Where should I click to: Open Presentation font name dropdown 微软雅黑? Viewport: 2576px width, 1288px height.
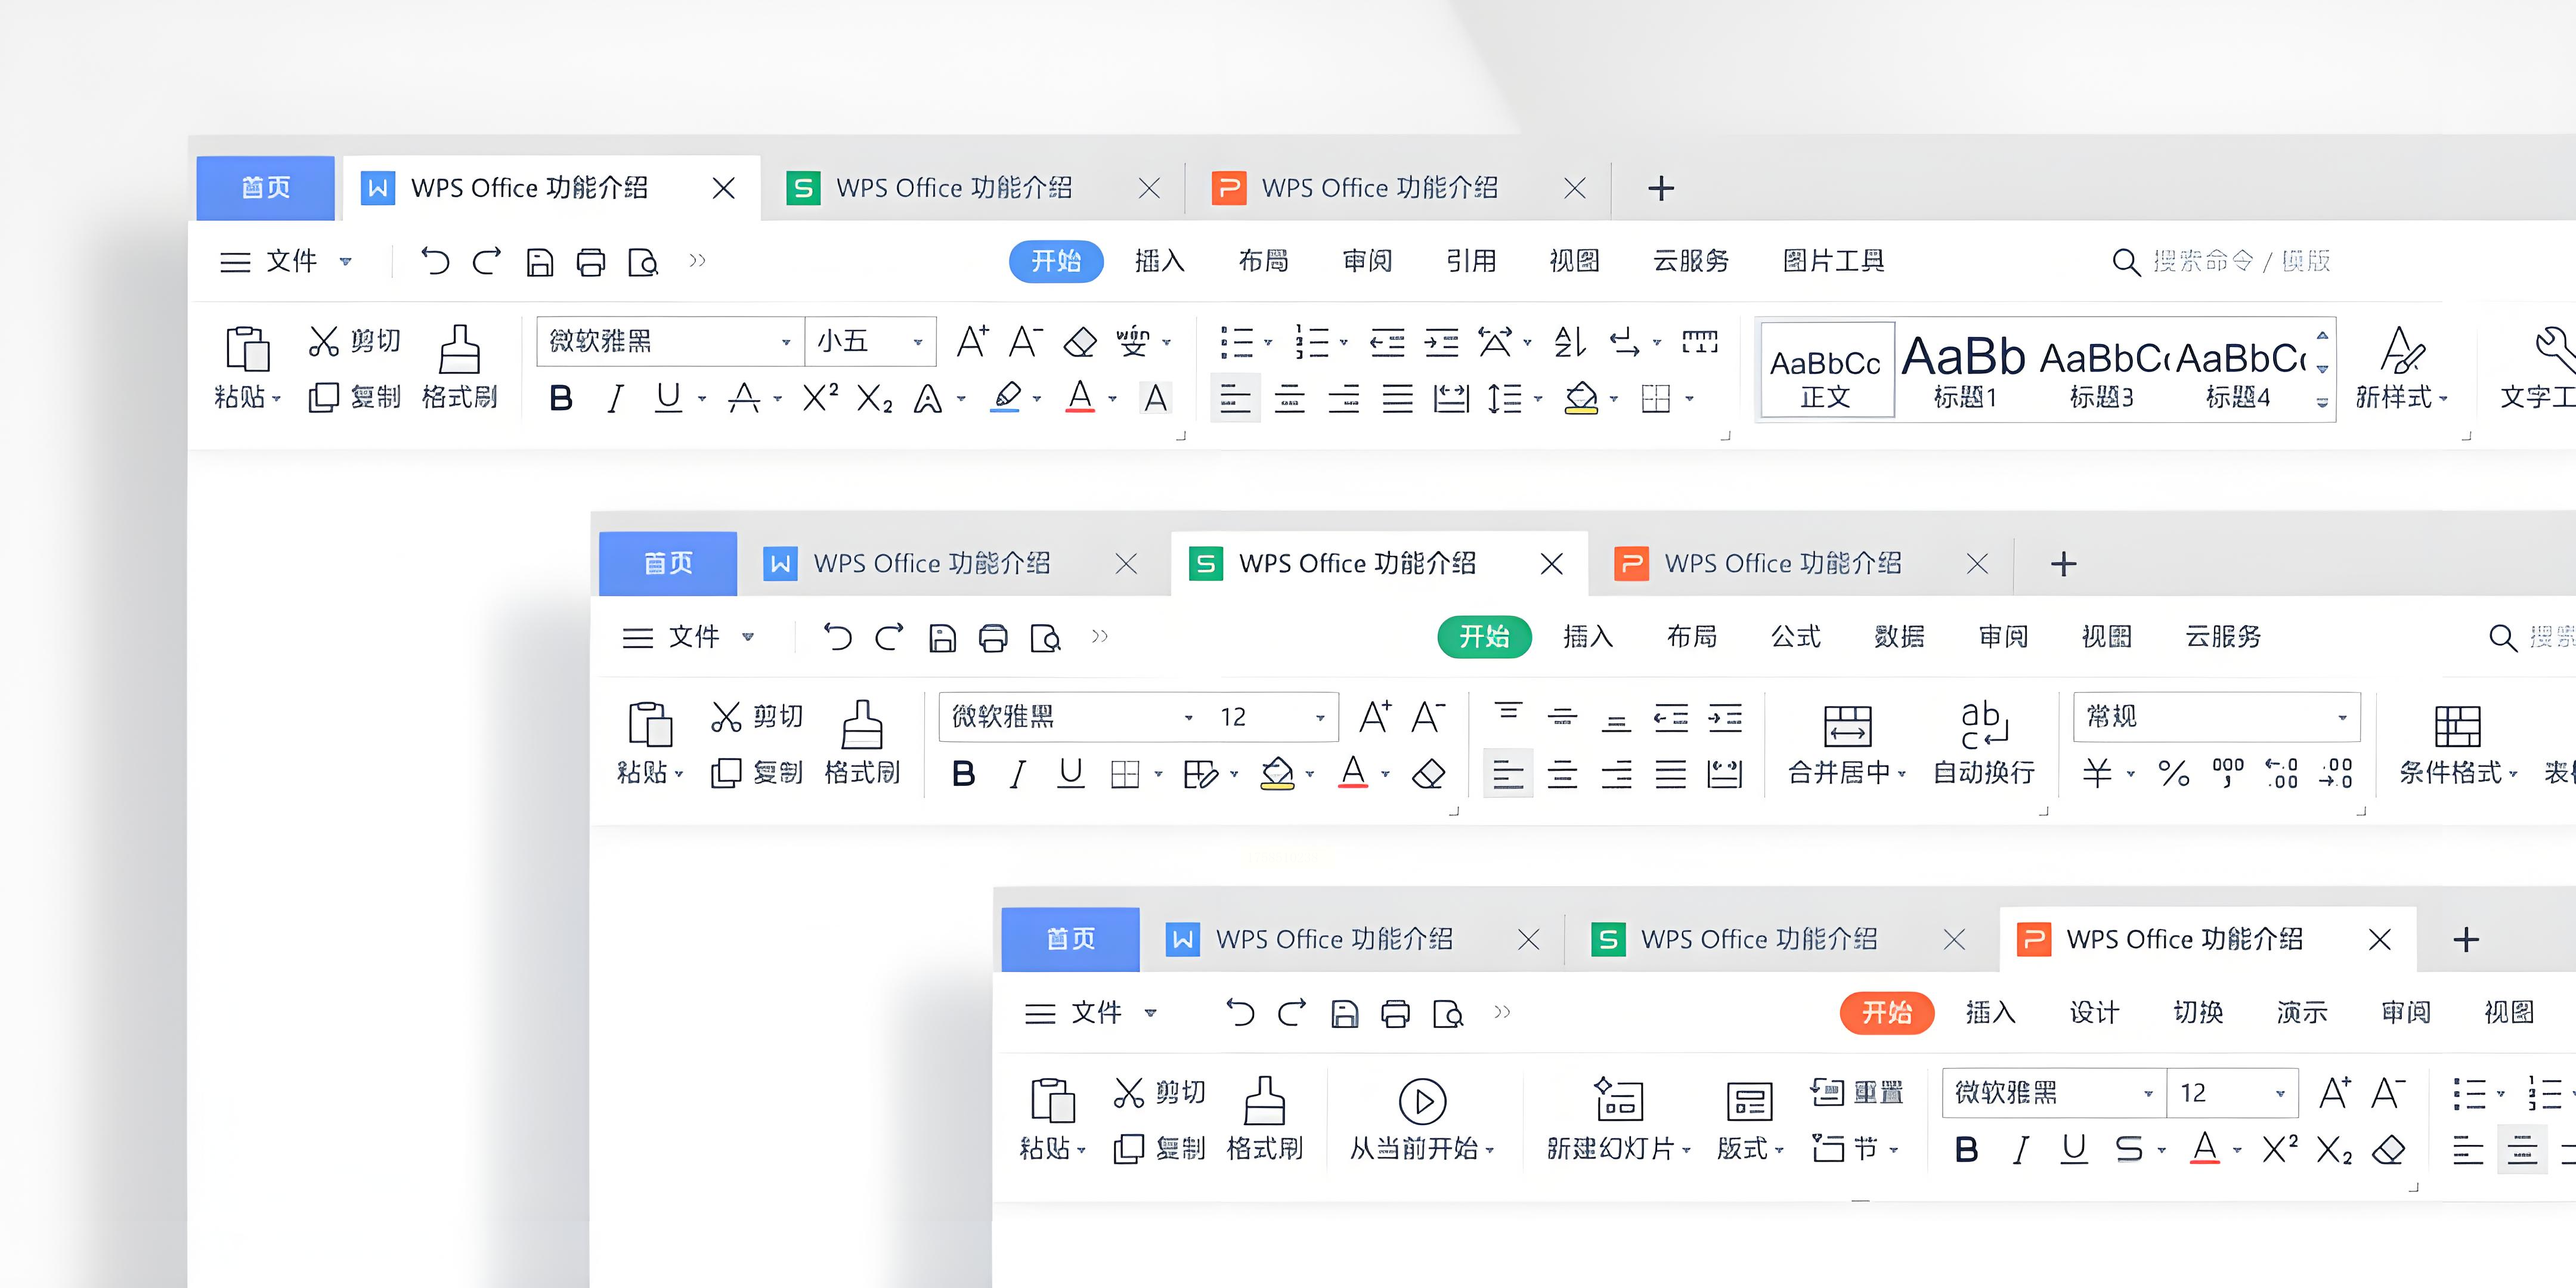[x=2147, y=1093]
